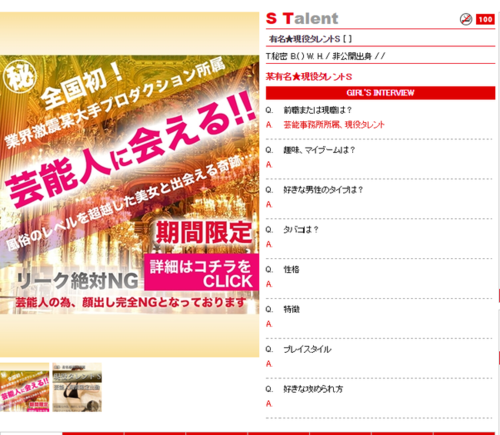
Task: Click the T.秘密 profile measurements line
Action: pyautogui.click(x=325, y=56)
